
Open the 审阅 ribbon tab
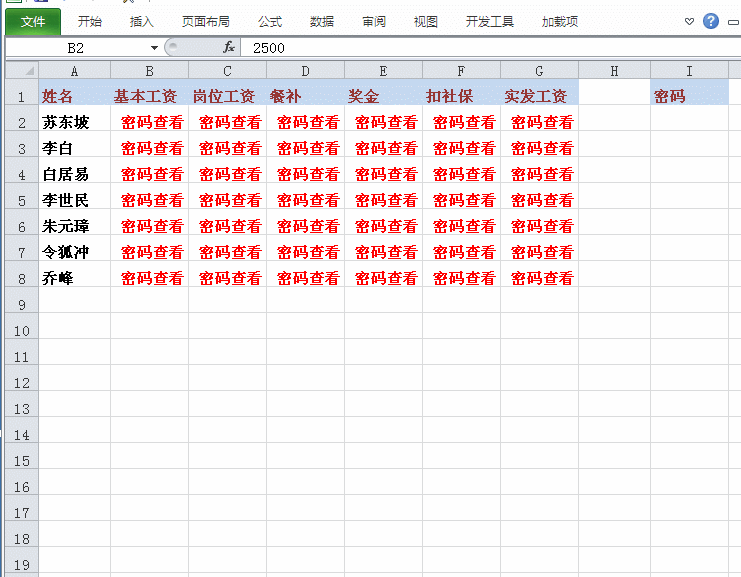[374, 22]
